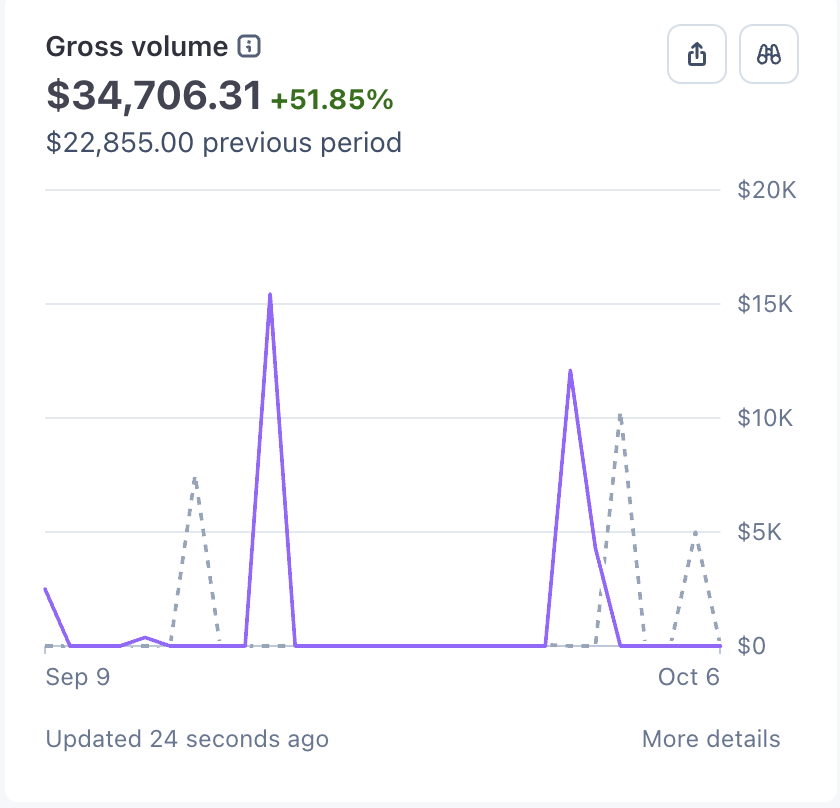Image resolution: width=840 pixels, height=808 pixels.
Task: Open the share/export chart button
Action: click(696, 54)
